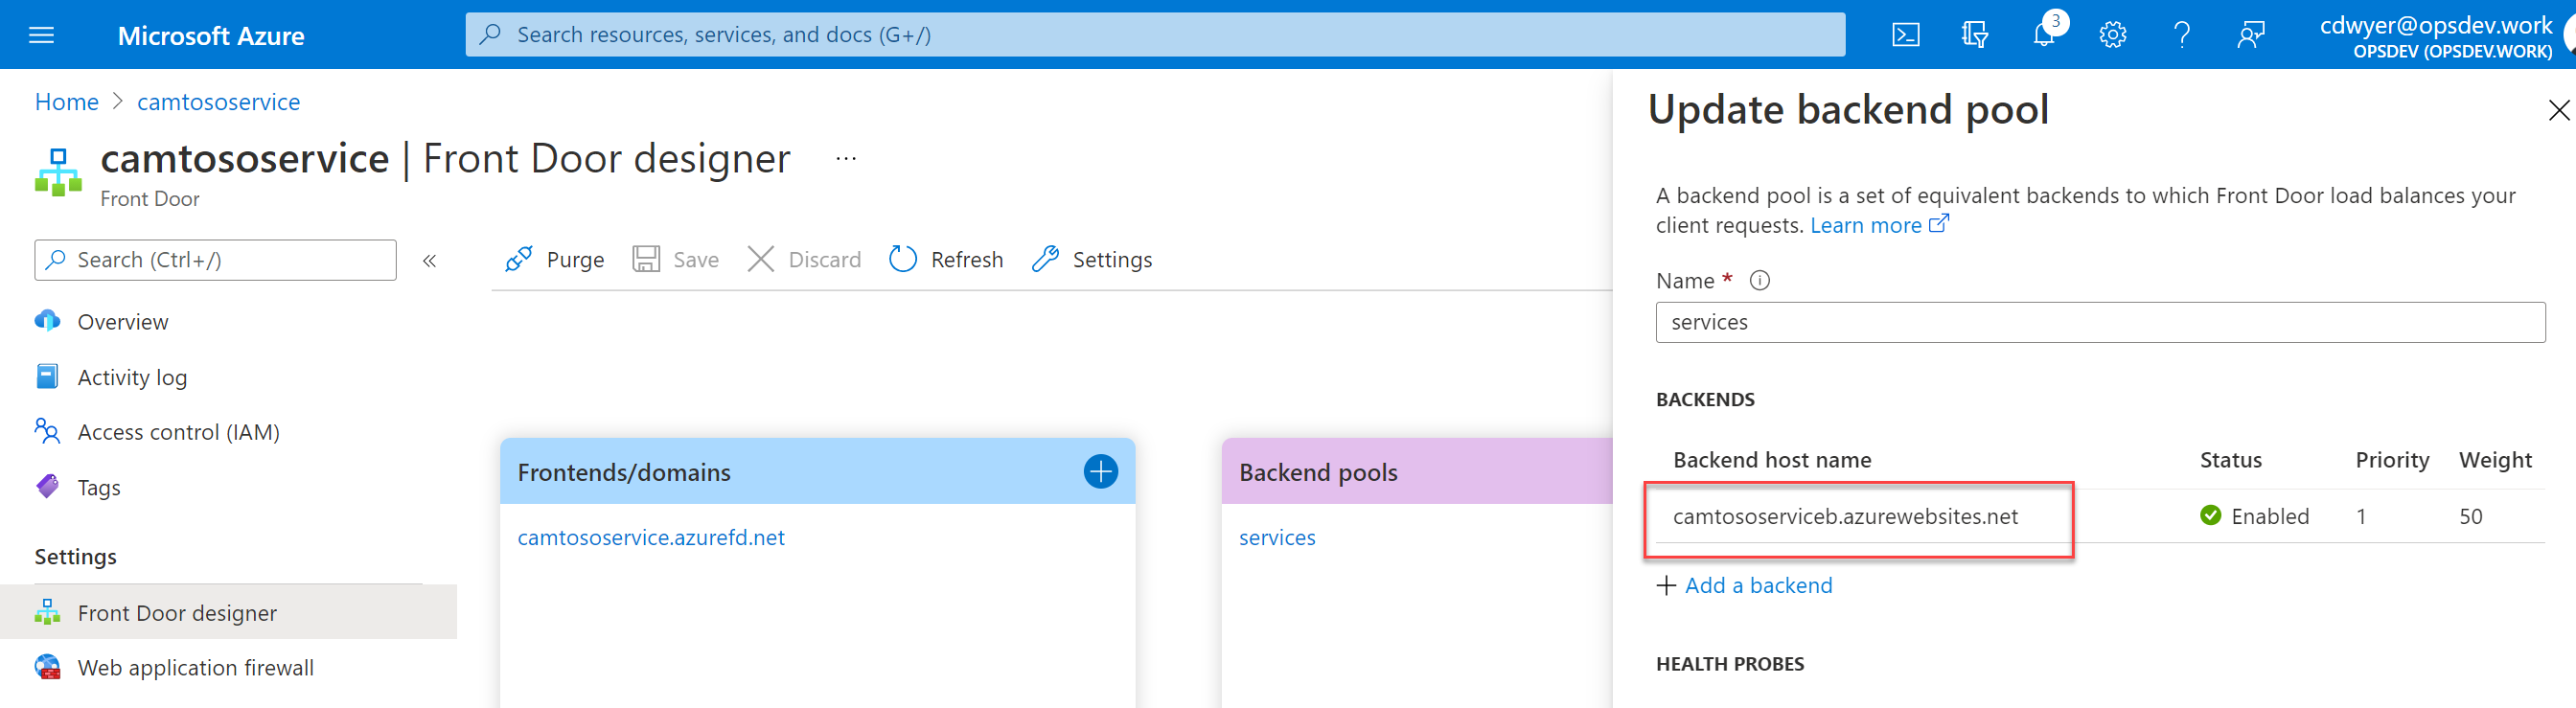The width and height of the screenshot is (2576, 708).
Task: Click the backend pool Name input field
Action: pyautogui.click(x=2099, y=323)
